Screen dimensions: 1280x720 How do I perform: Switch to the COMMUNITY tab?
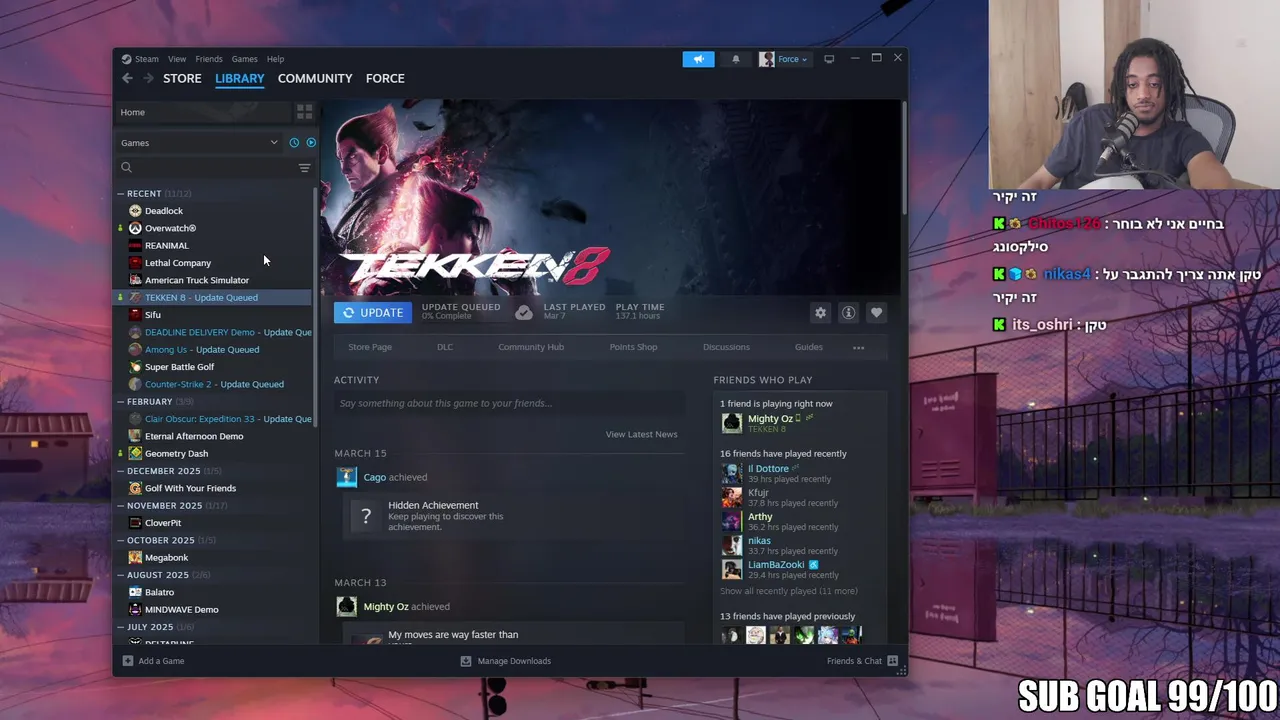pos(315,78)
